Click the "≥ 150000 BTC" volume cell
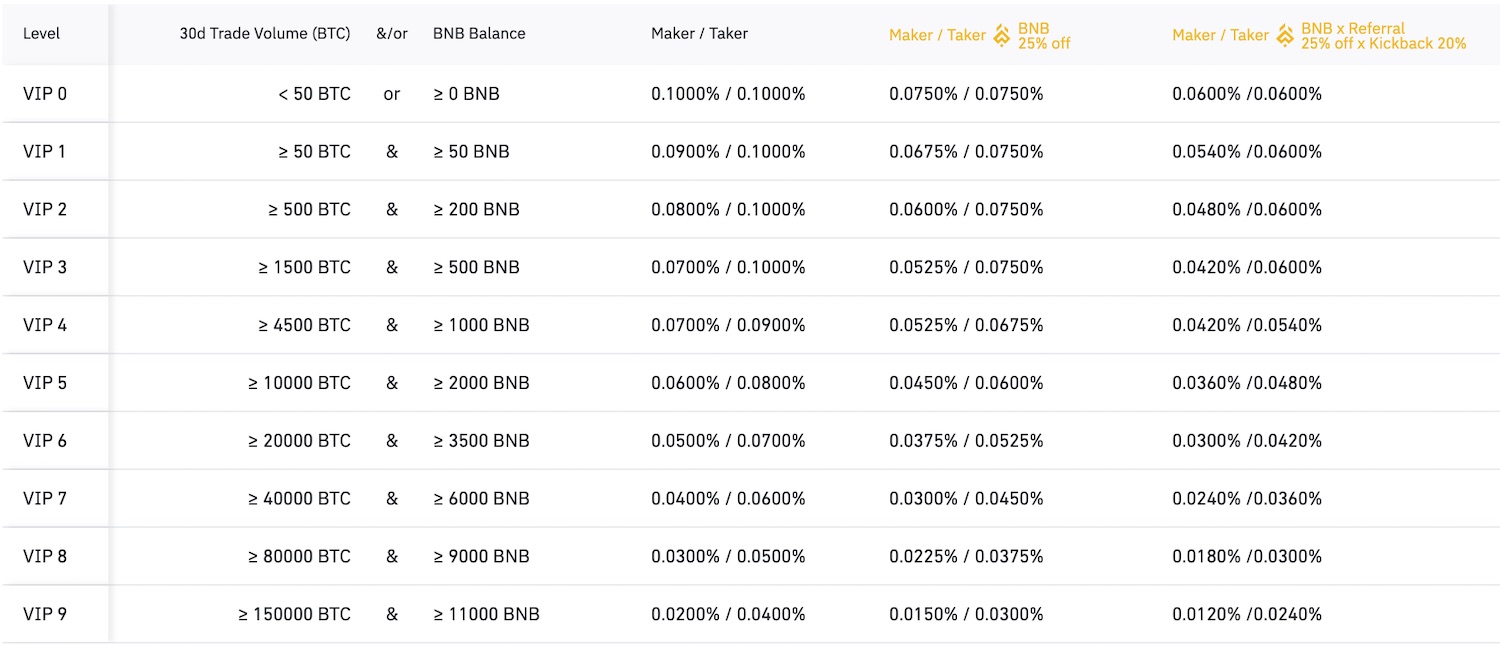This screenshot has height=646, width=1500. pyautogui.click(x=295, y=614)
